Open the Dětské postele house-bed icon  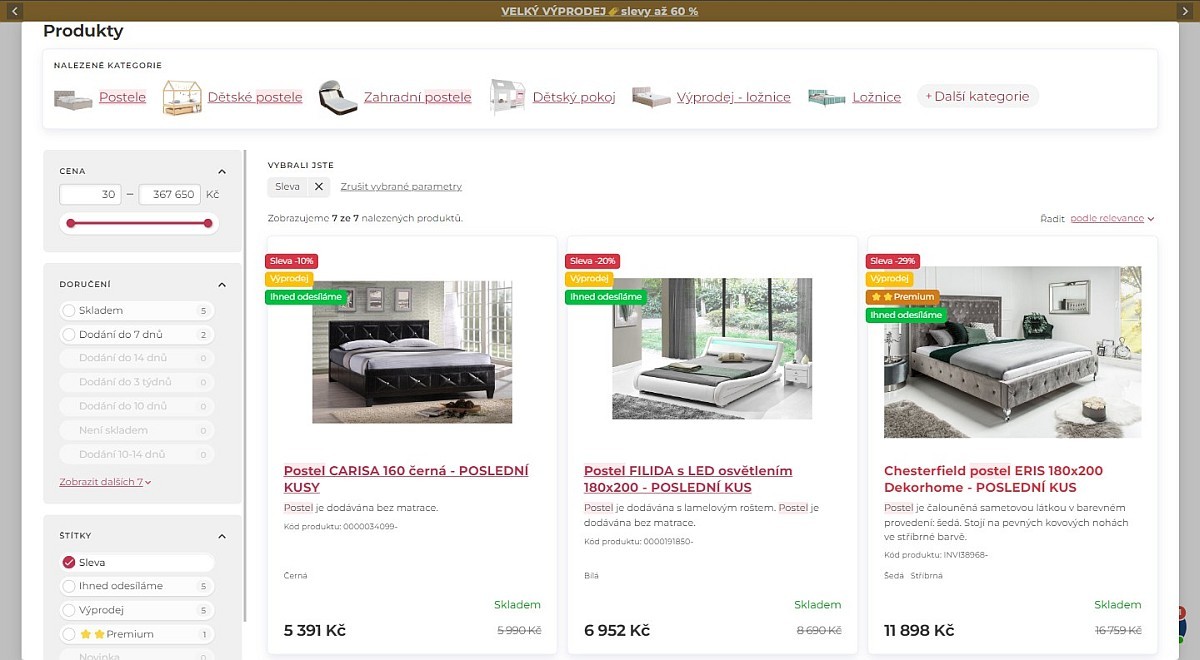pyautogui.click(x=182, y=98)
